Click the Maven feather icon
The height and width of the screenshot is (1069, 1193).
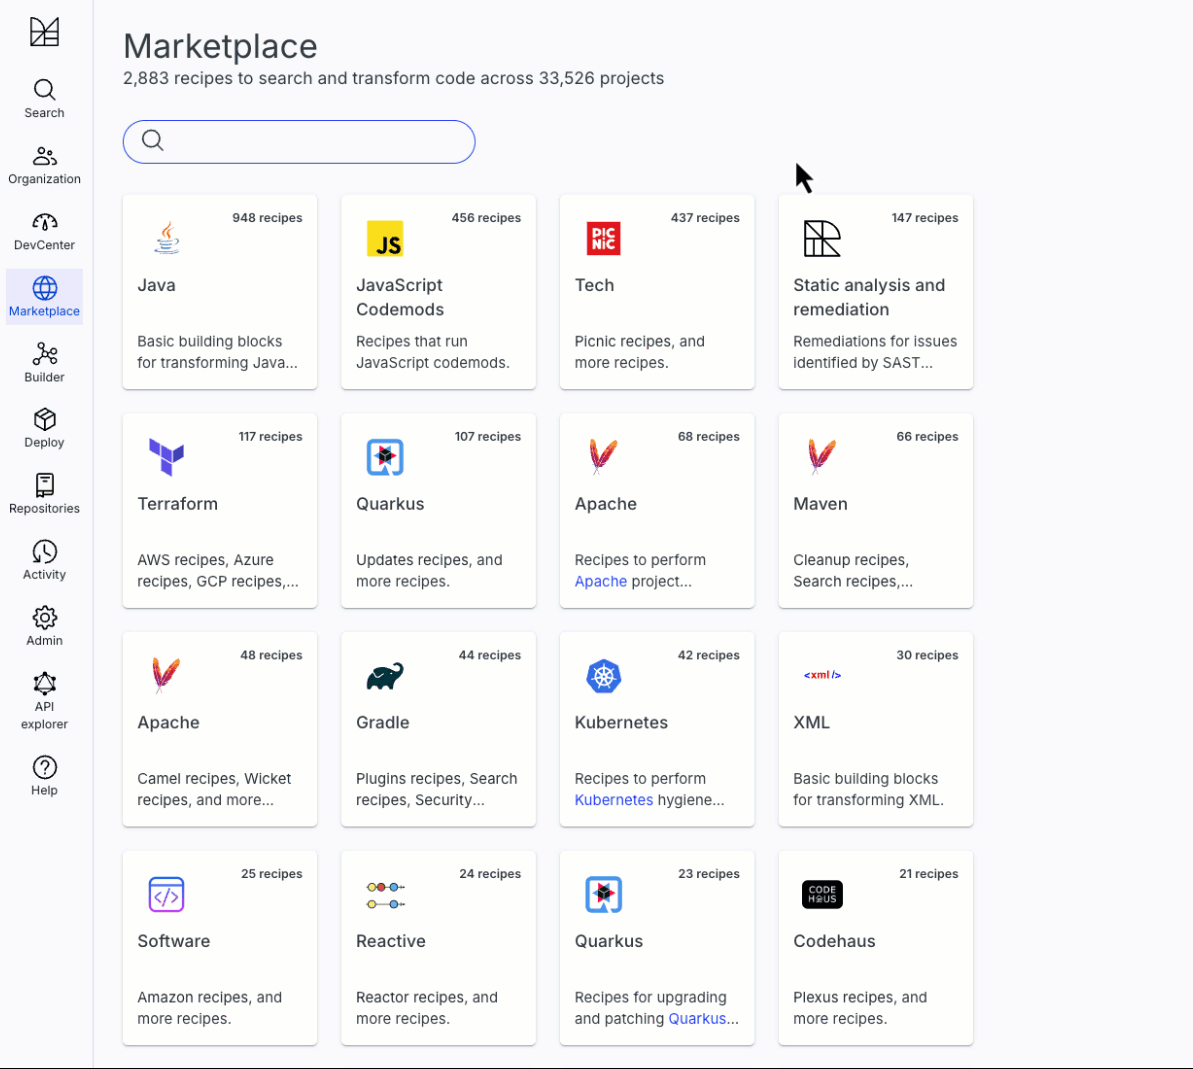[x=822, y=457]
